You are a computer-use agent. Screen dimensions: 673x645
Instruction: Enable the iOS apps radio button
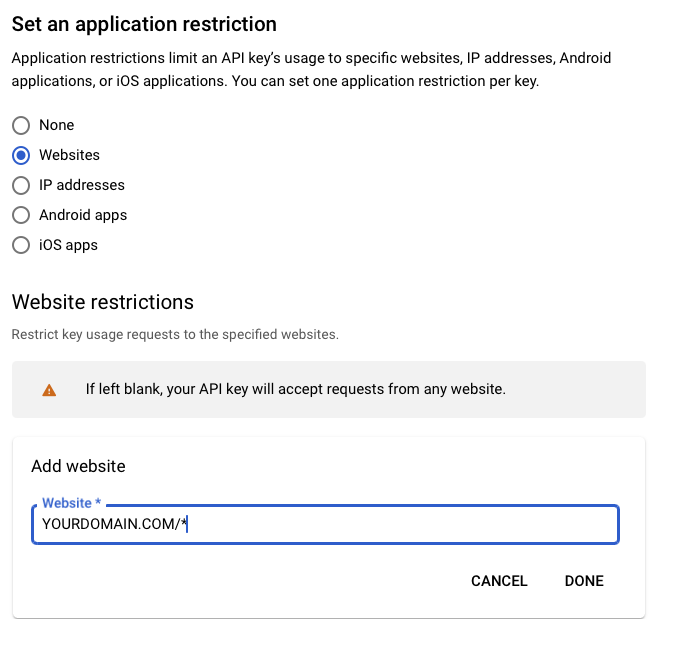(x=20, y=245)
